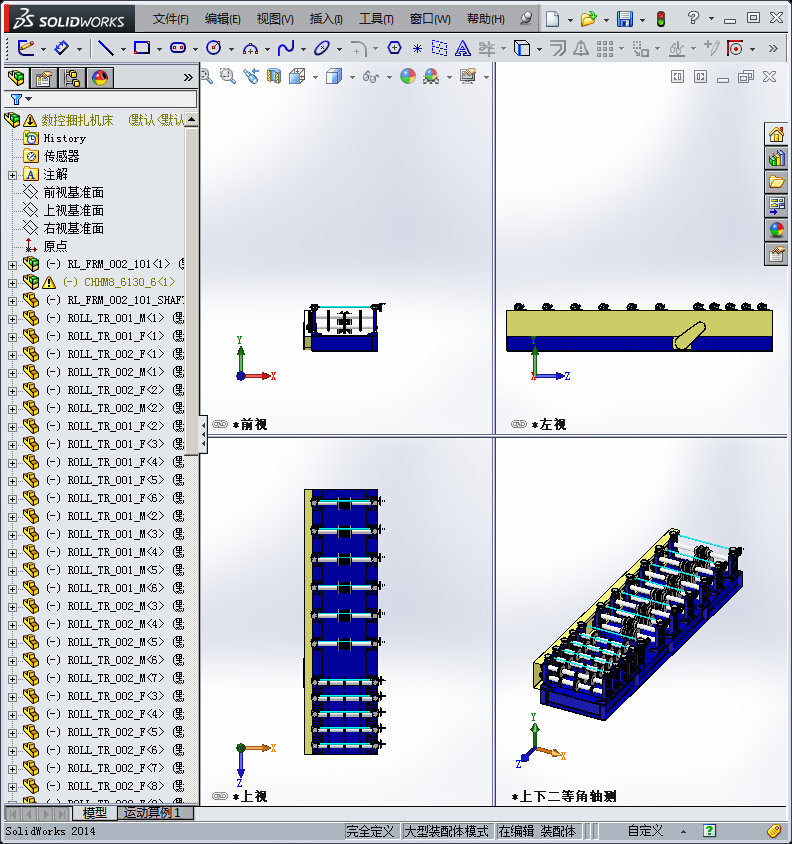The height and width of the screenshot is (844, 792).
Task: Click the Apply Scene icon
Action: [431, 76]
